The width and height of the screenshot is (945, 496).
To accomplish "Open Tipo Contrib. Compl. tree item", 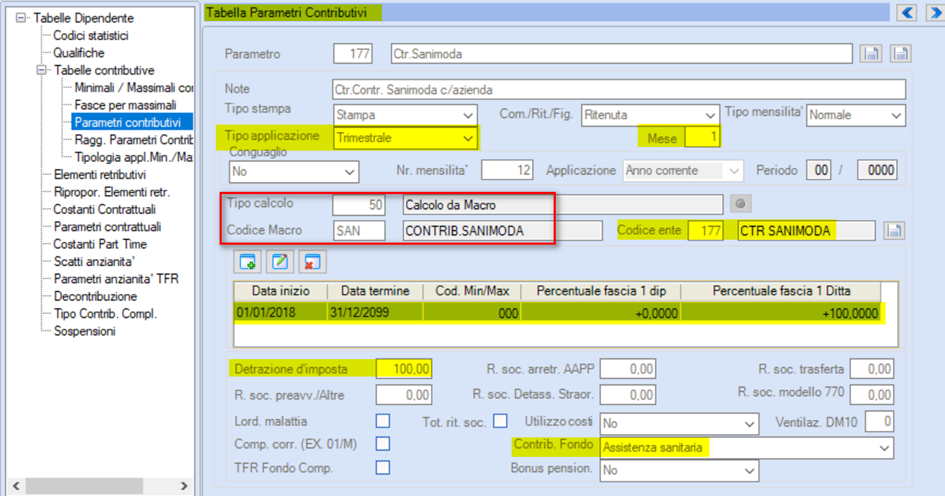I will 105,314.
